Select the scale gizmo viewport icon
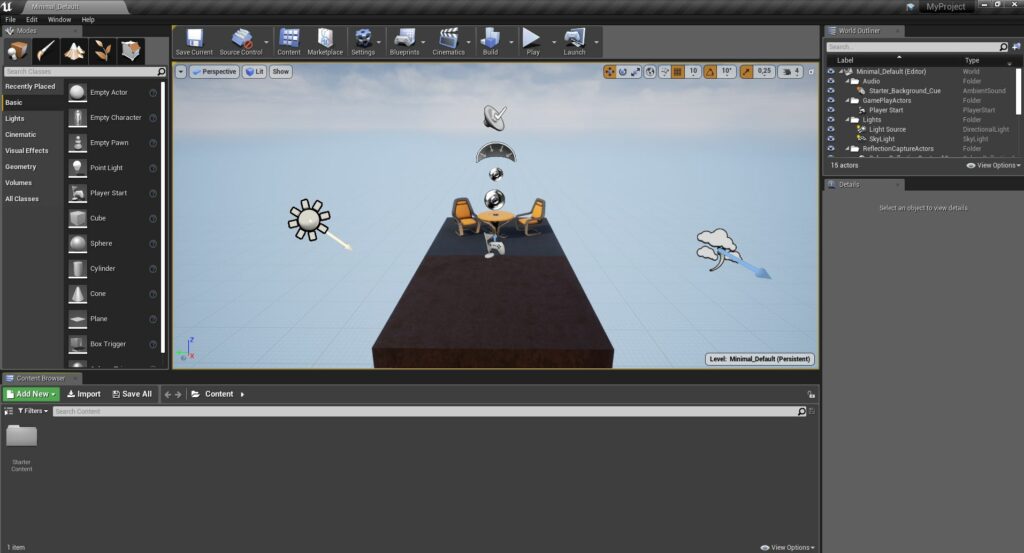The width and height of the screenshot is (1024, 553). pos(635,72)
